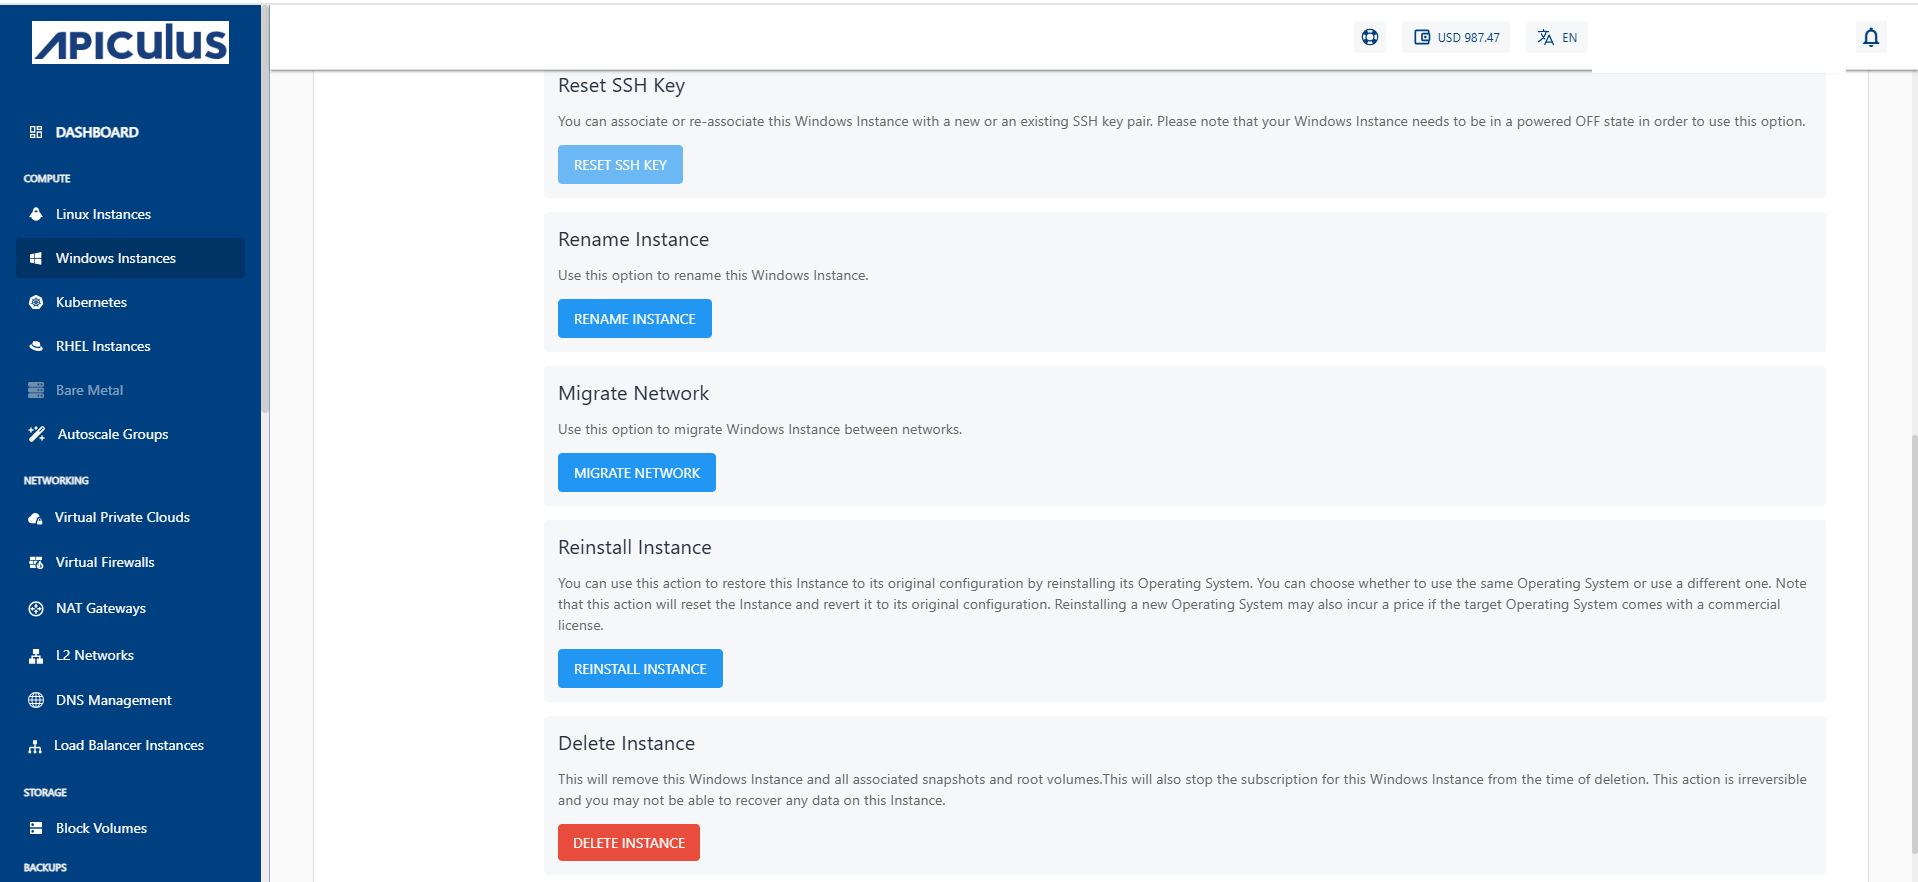Open the USD 987.47 wallet balance
The image size is (1918, 882).
1456,38
